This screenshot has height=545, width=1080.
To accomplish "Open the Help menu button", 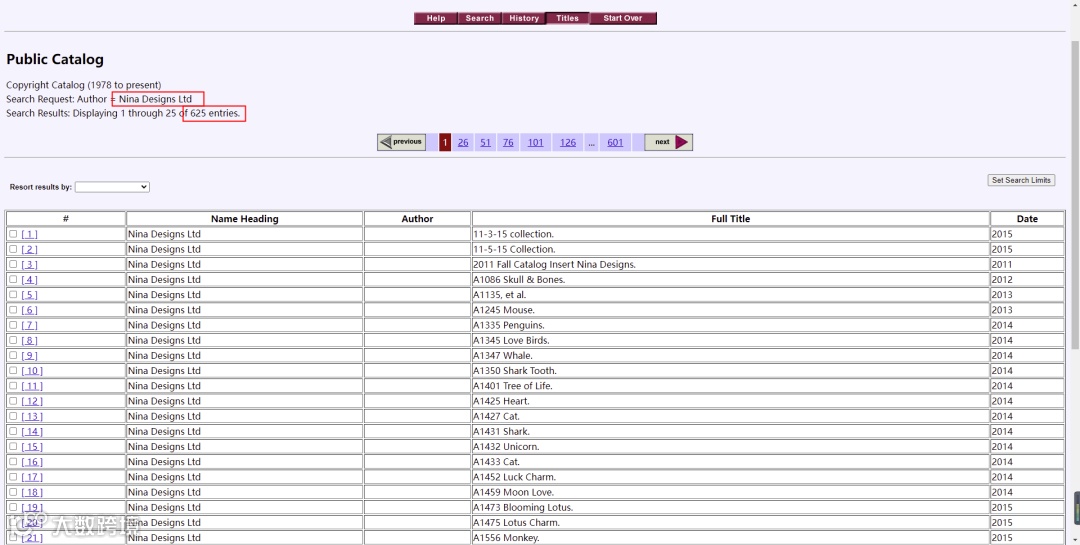I will (x=435, y=19).
